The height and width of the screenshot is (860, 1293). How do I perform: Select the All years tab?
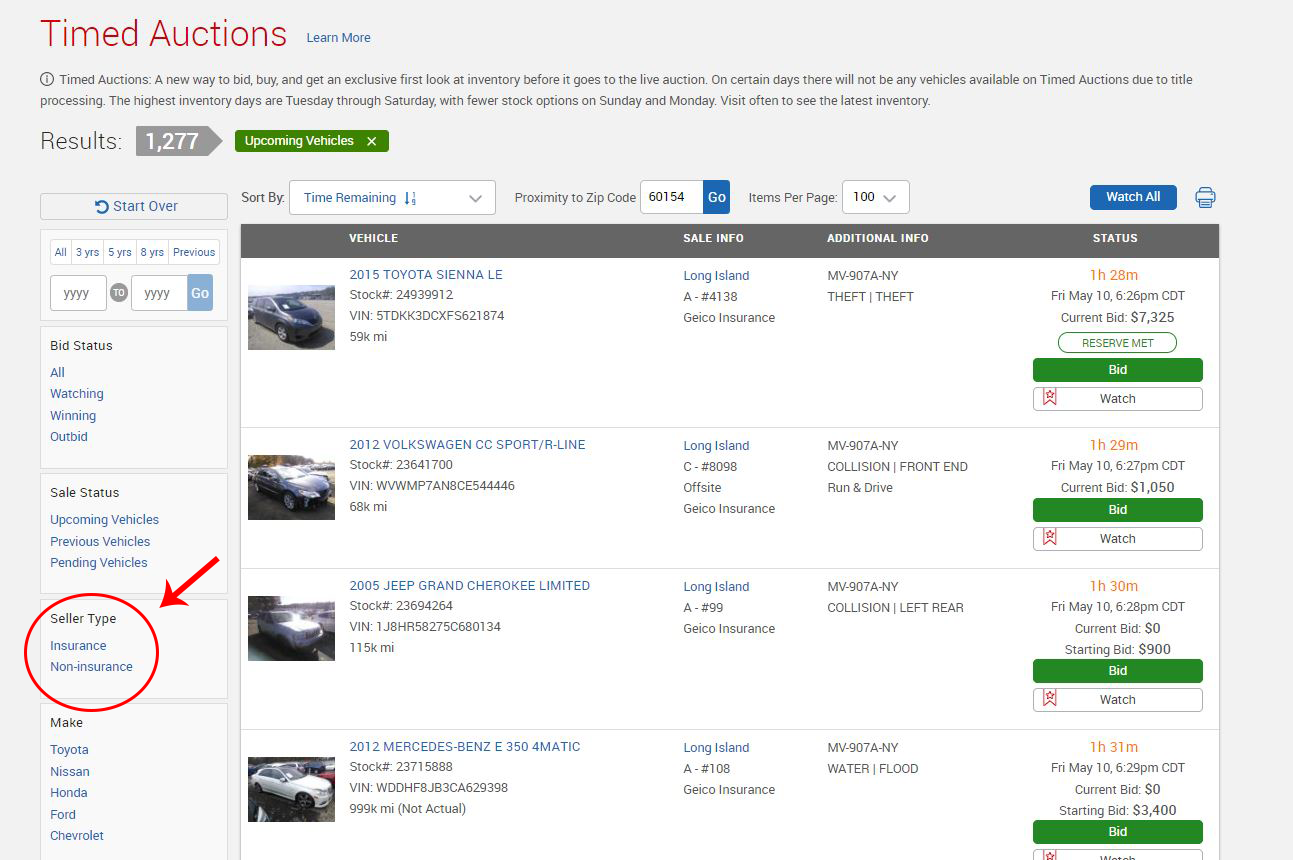tap(60, 252)
